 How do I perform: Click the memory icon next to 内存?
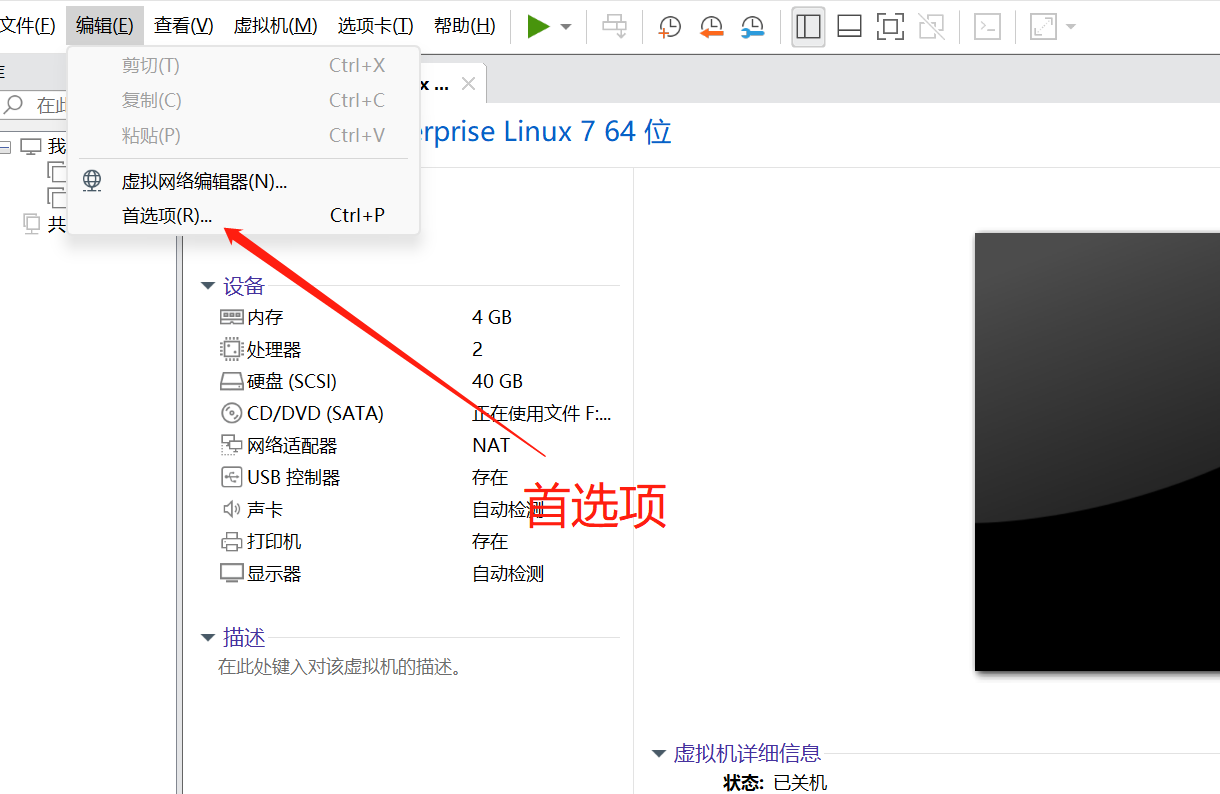[x=231, y=317]
